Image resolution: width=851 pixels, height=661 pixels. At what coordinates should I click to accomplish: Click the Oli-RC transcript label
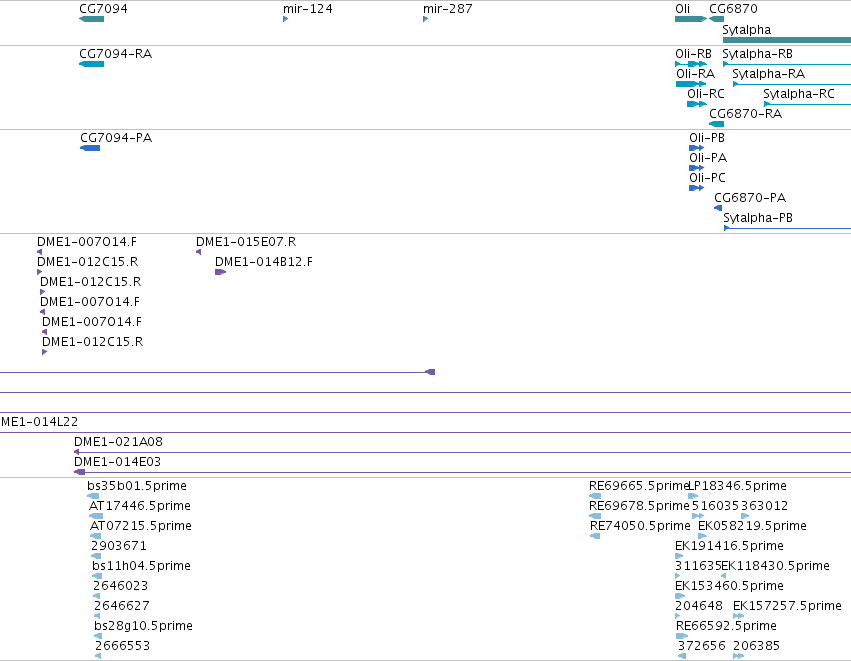[706, 94]
